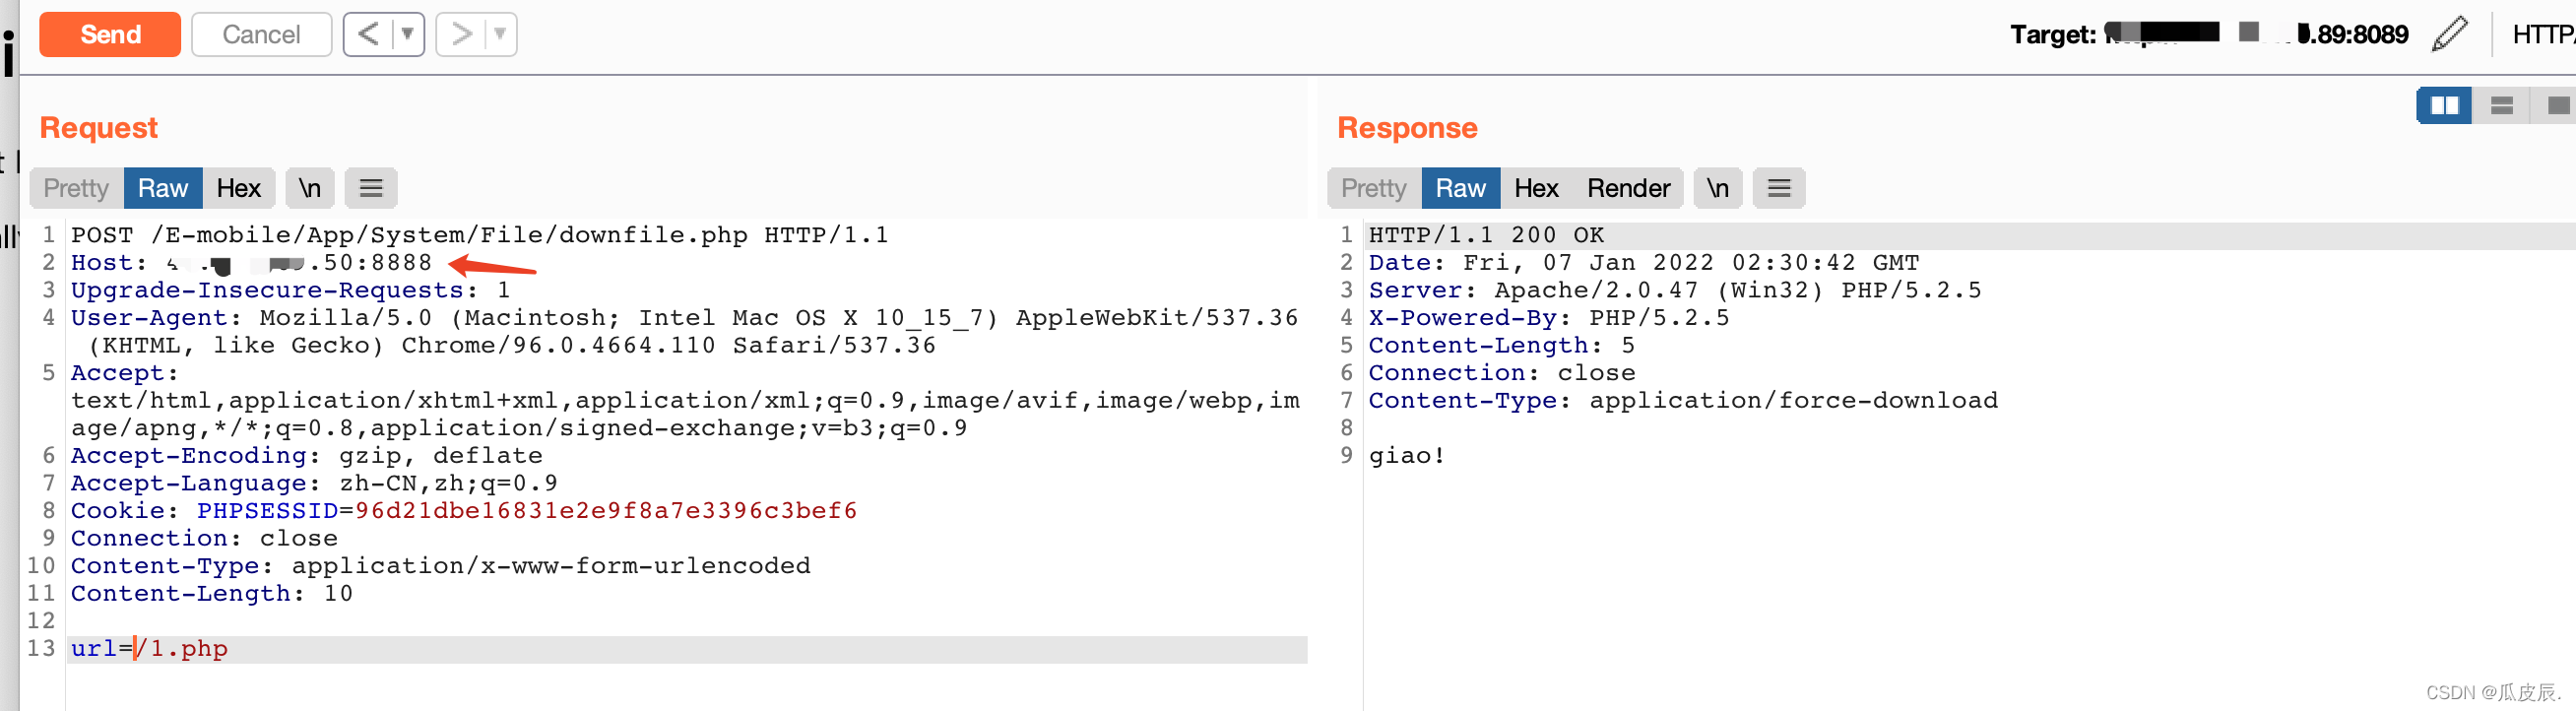Switch to the Request Pretty tab
2576x711 pixels.
tap(76, 188)
